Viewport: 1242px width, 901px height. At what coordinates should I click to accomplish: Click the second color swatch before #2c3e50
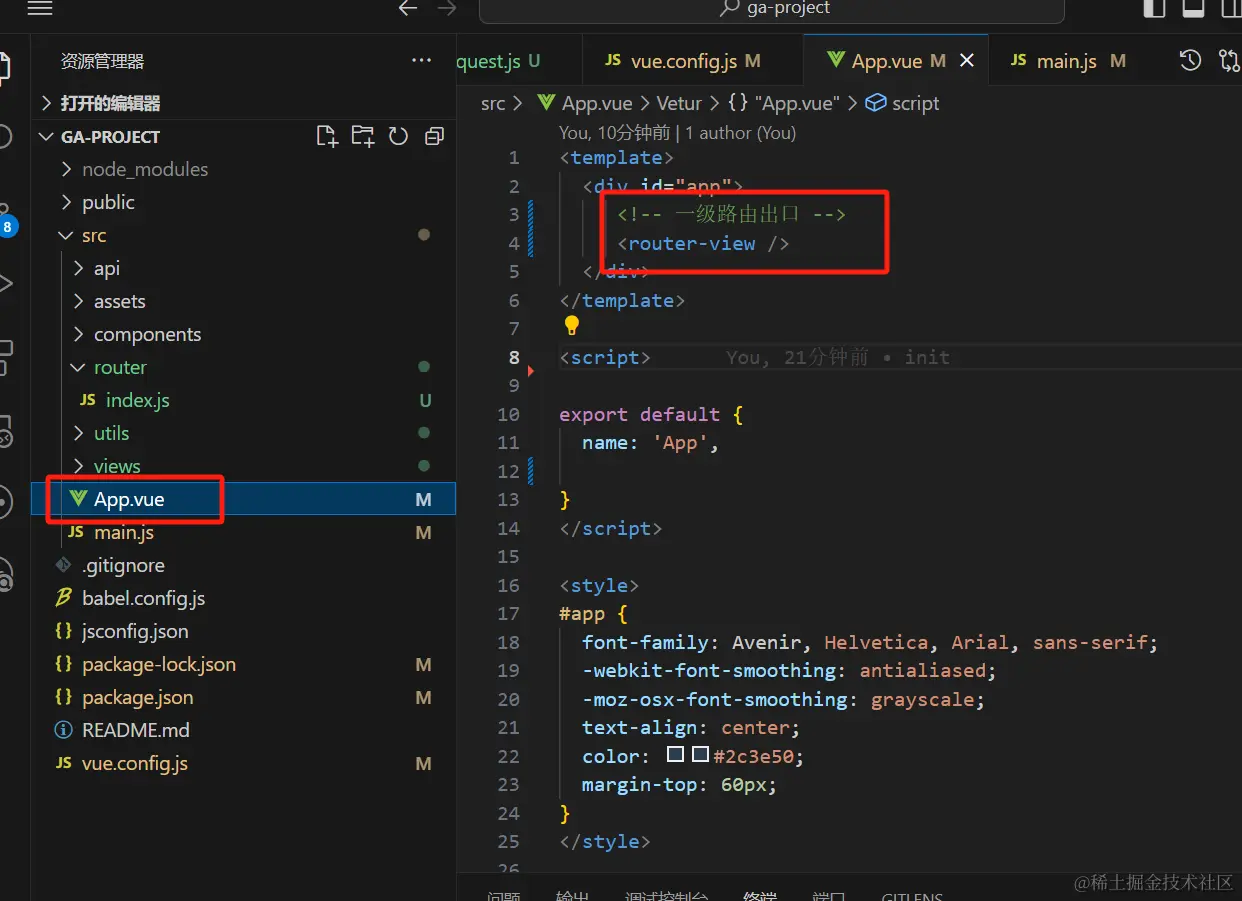point(700,756)
